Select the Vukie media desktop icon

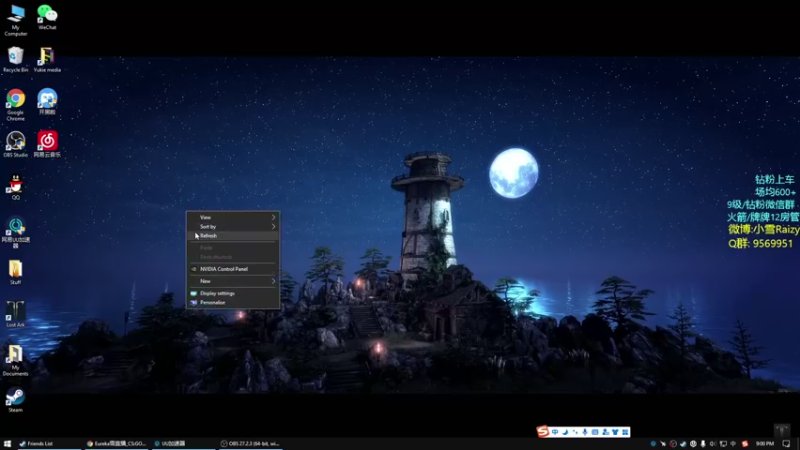47,59
